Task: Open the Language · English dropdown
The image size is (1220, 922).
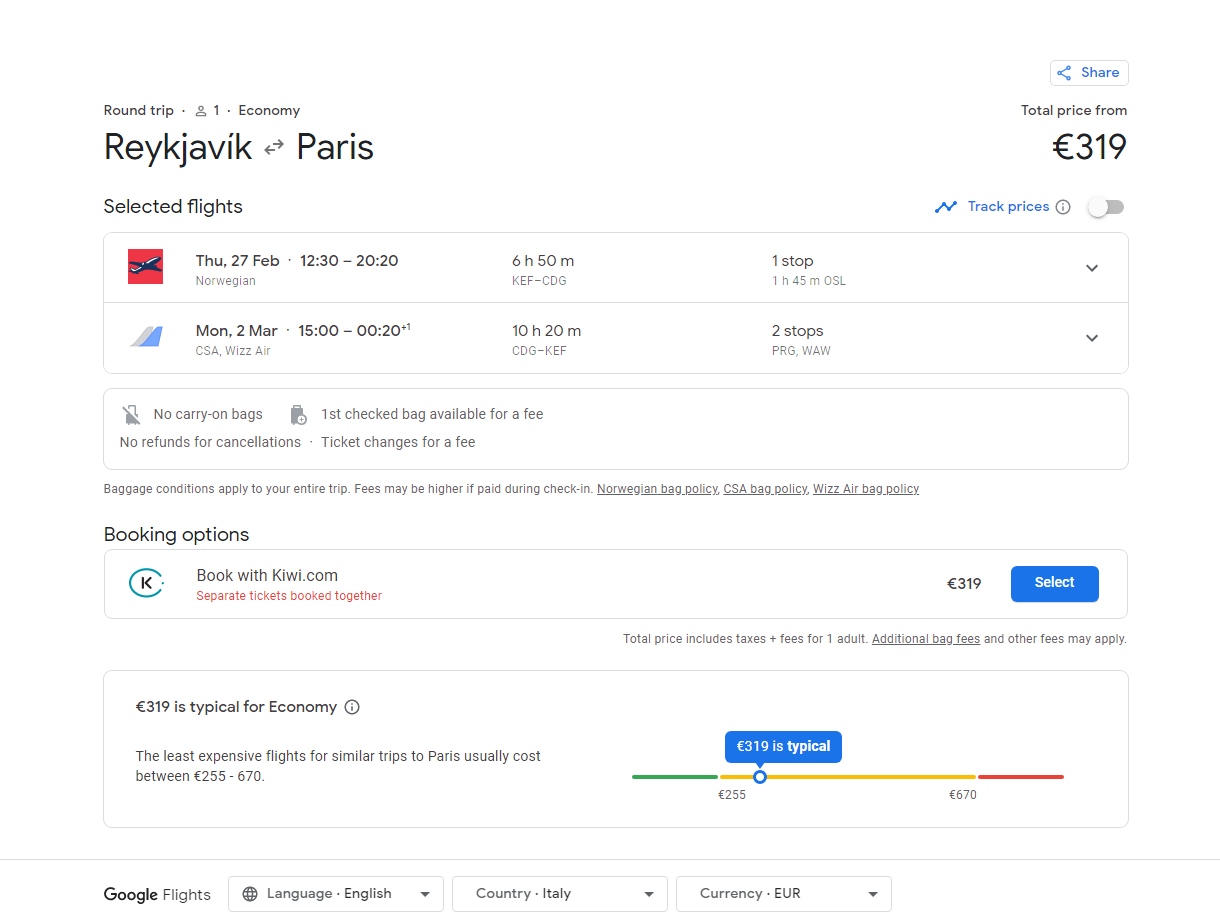Action: pyautogui.click(x=336, y=894)
